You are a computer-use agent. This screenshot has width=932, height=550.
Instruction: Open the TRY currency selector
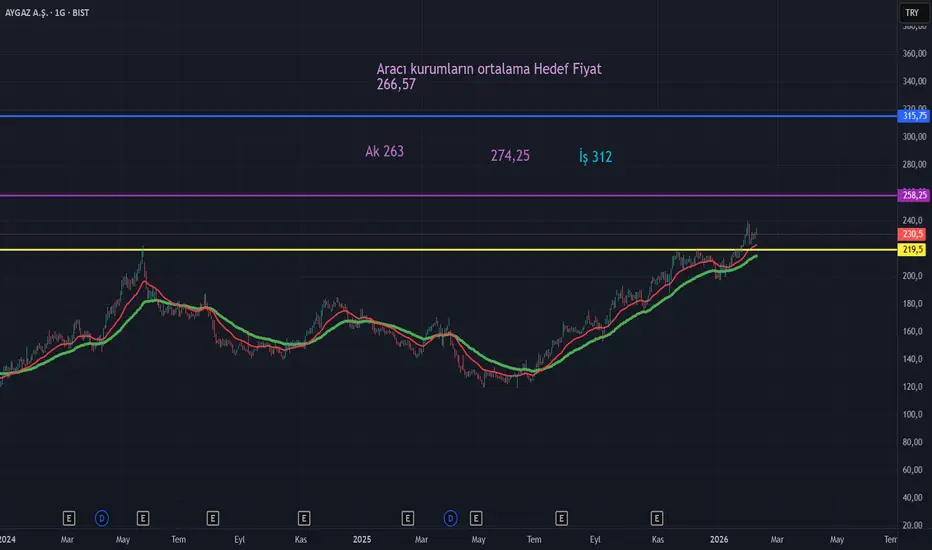pos(911,13)
